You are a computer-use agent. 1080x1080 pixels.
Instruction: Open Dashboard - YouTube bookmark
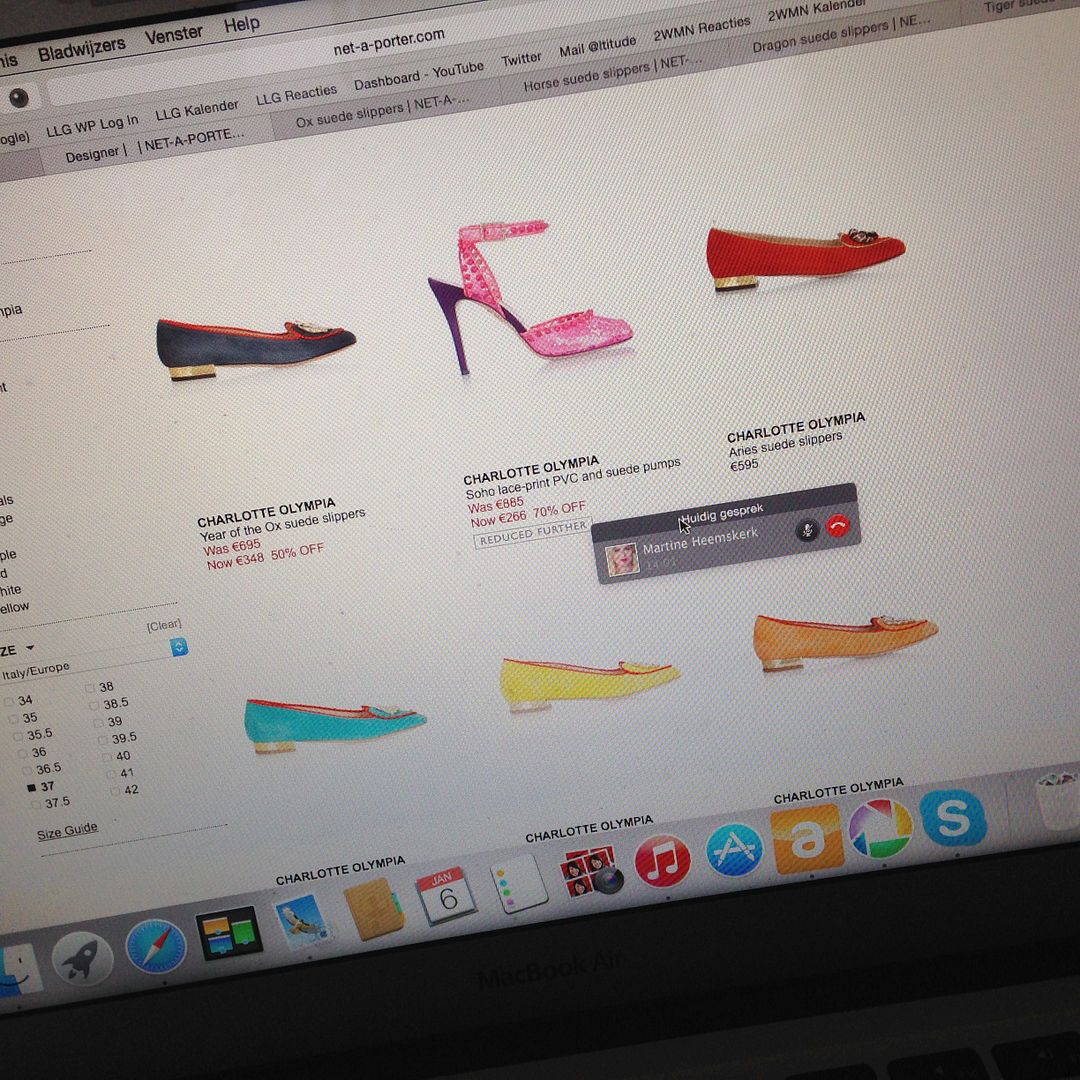point(419,75)
